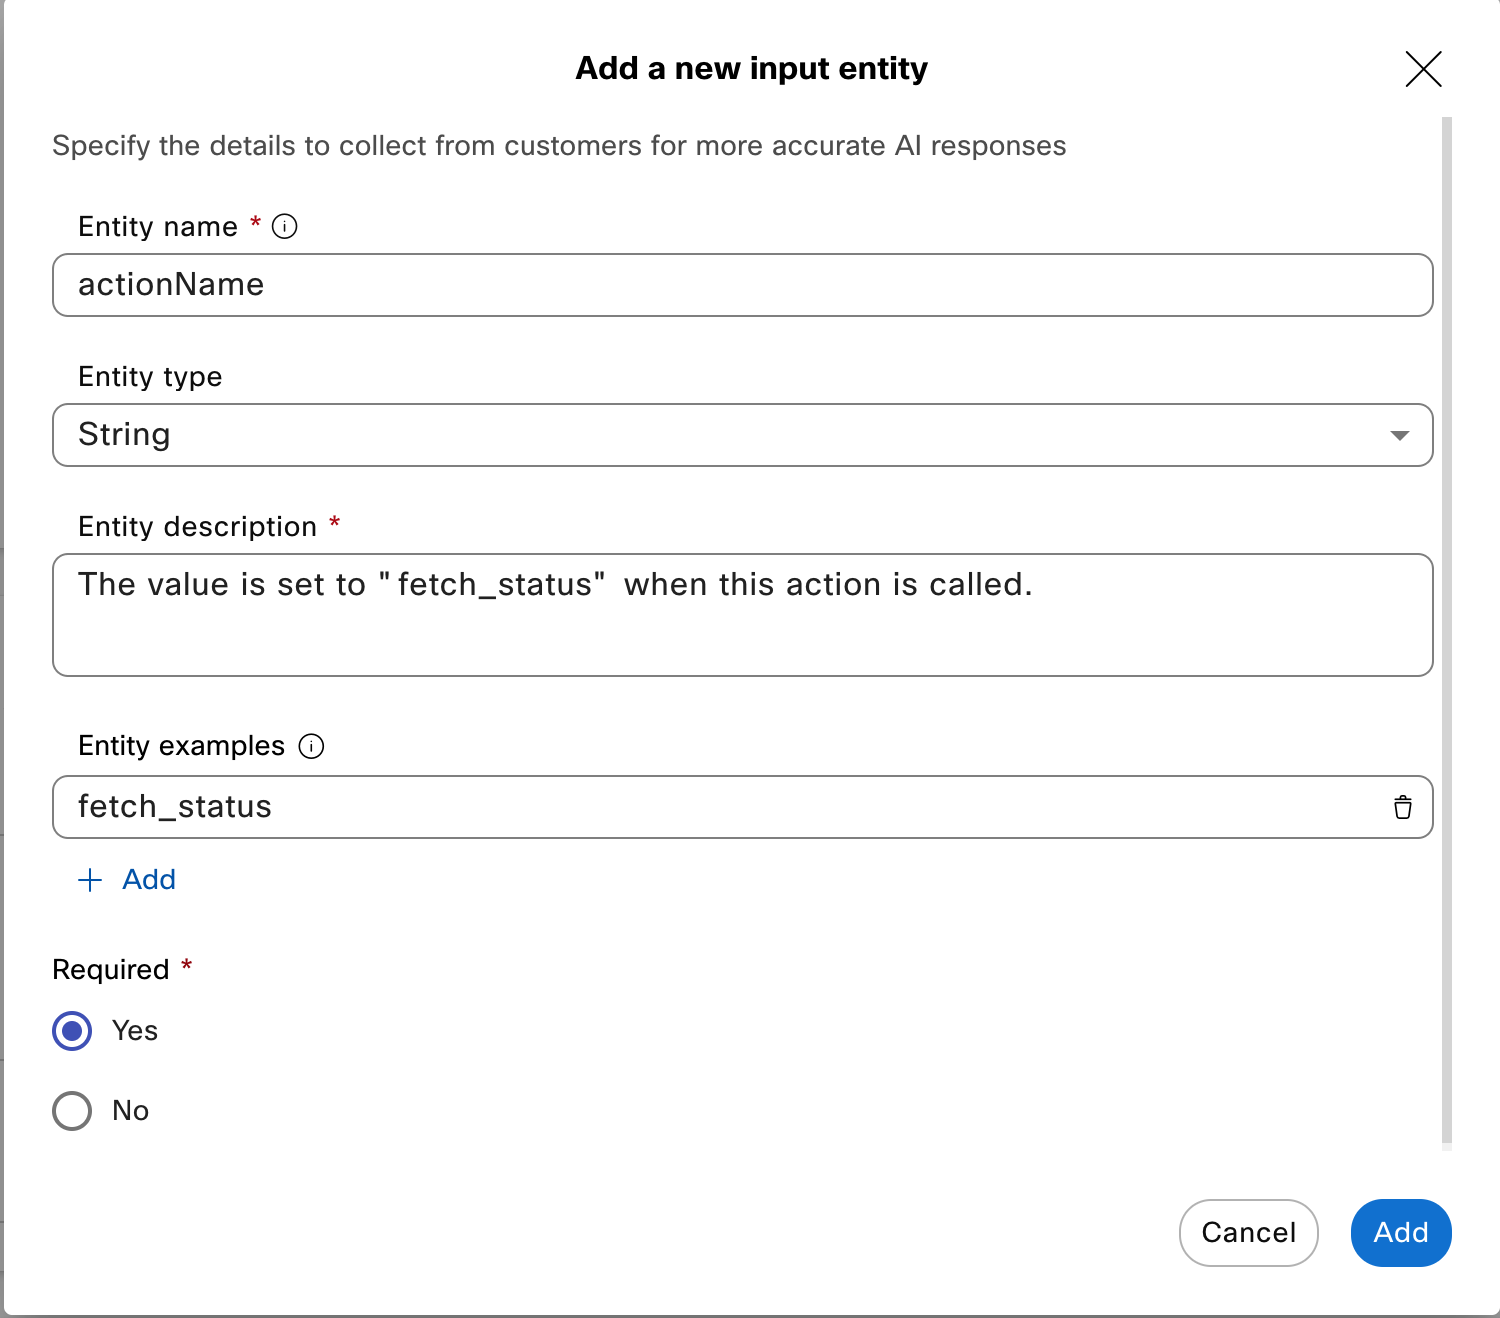The image size is (1500, 1318).
Task: Click the "Entity type" field label
Action: [150, 377]
